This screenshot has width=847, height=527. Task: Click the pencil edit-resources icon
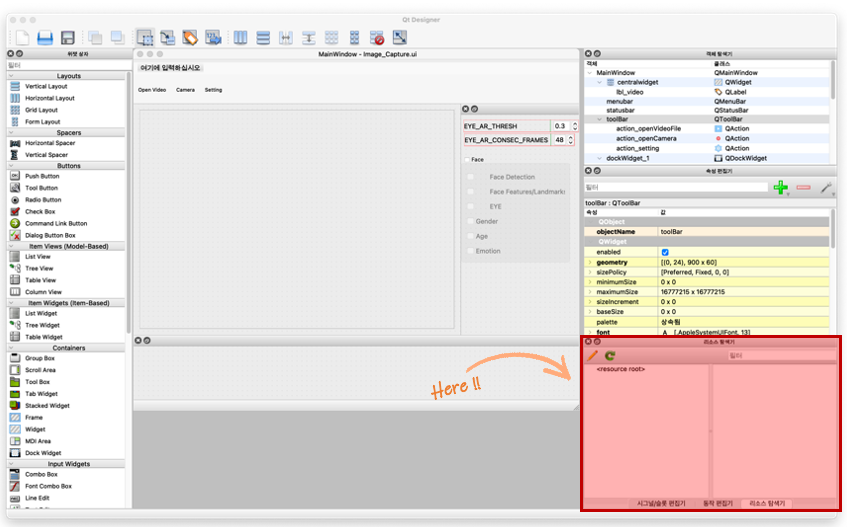tap(593, 356)
